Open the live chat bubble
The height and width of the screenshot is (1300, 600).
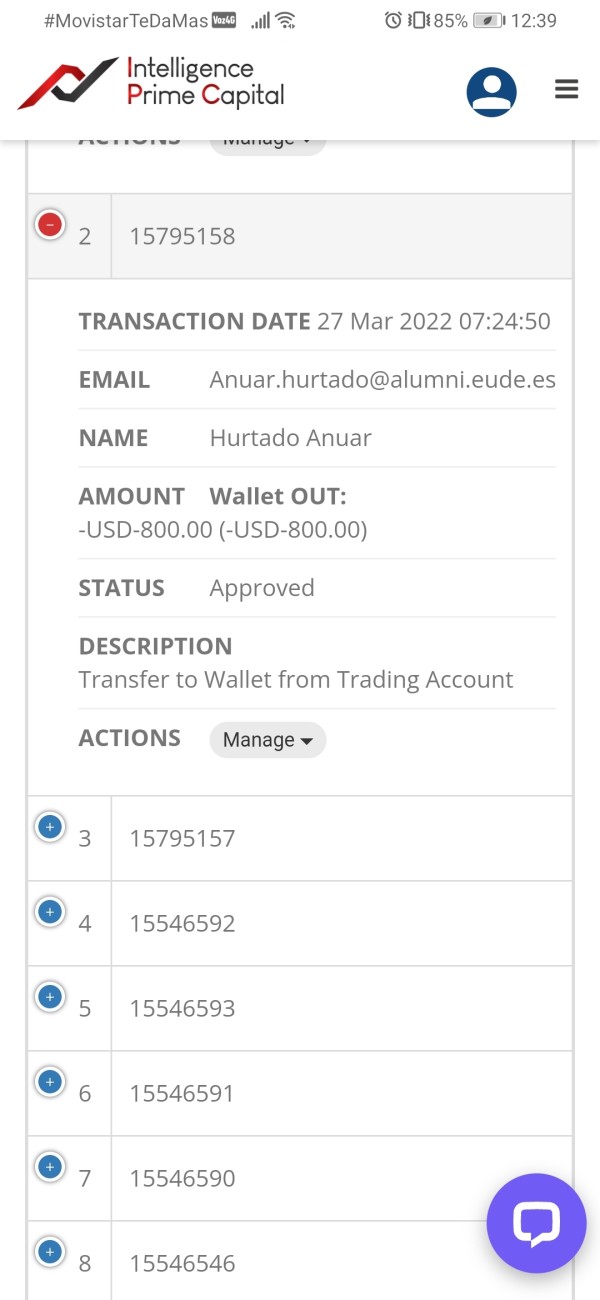click(535, 1223)
